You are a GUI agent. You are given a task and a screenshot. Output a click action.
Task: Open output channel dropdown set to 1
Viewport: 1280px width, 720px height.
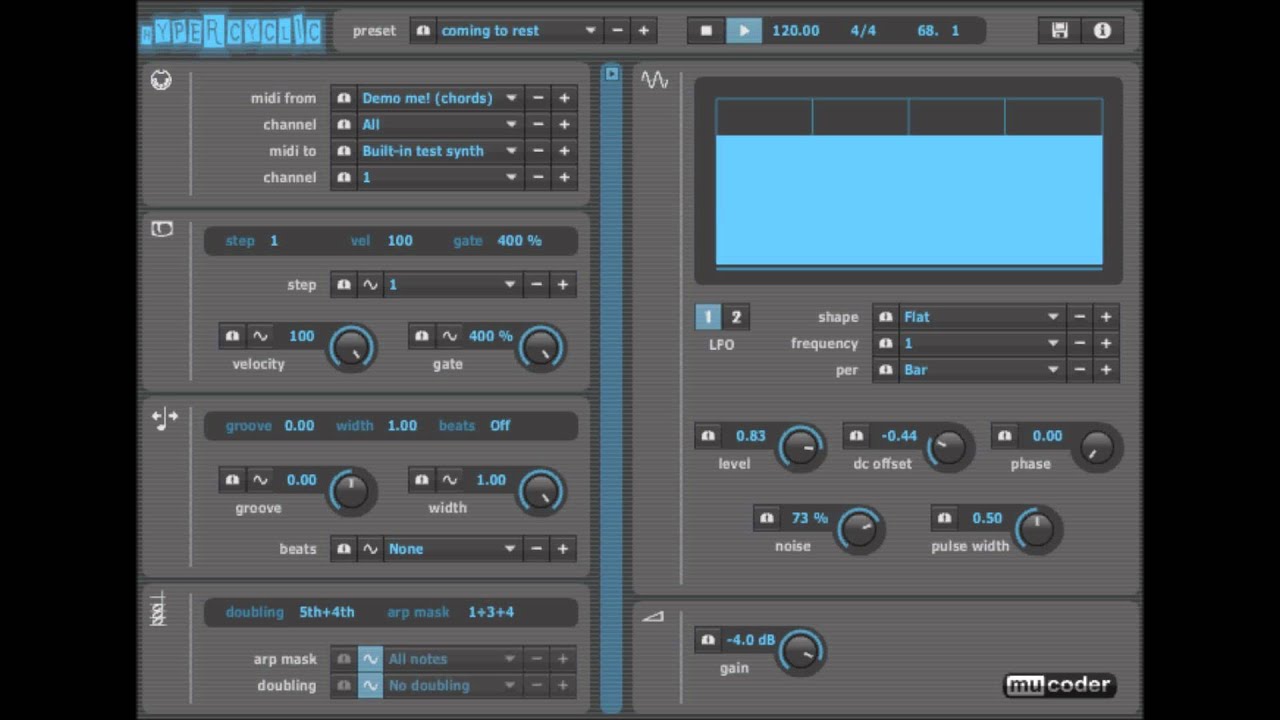tap(440, 178)
